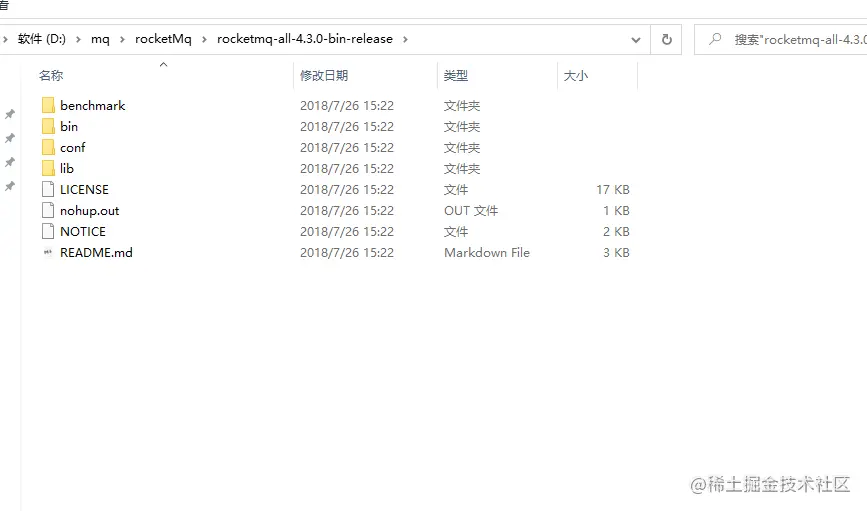Click the benchmark row modified date

[x=347, y=105]
